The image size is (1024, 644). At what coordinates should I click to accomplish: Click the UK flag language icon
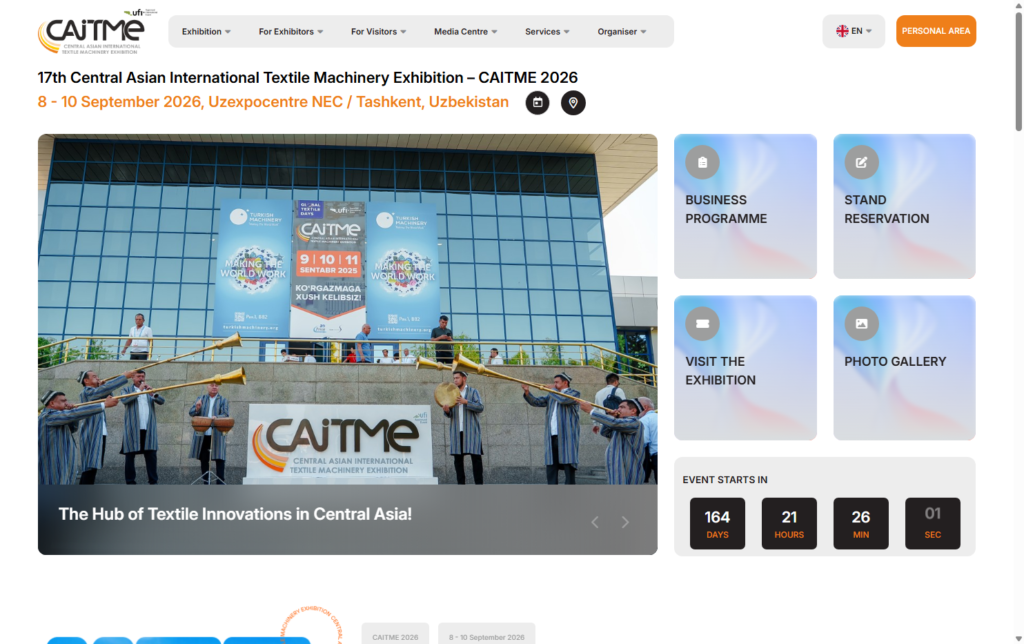842,31
